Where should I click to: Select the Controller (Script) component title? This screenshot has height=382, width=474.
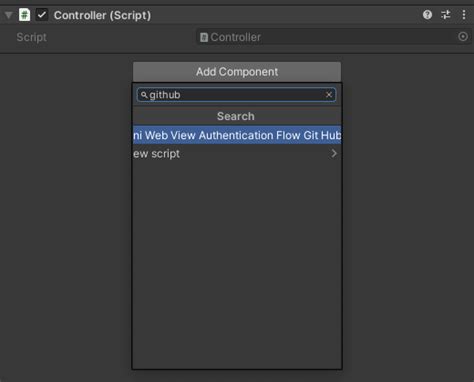point(102,15)
